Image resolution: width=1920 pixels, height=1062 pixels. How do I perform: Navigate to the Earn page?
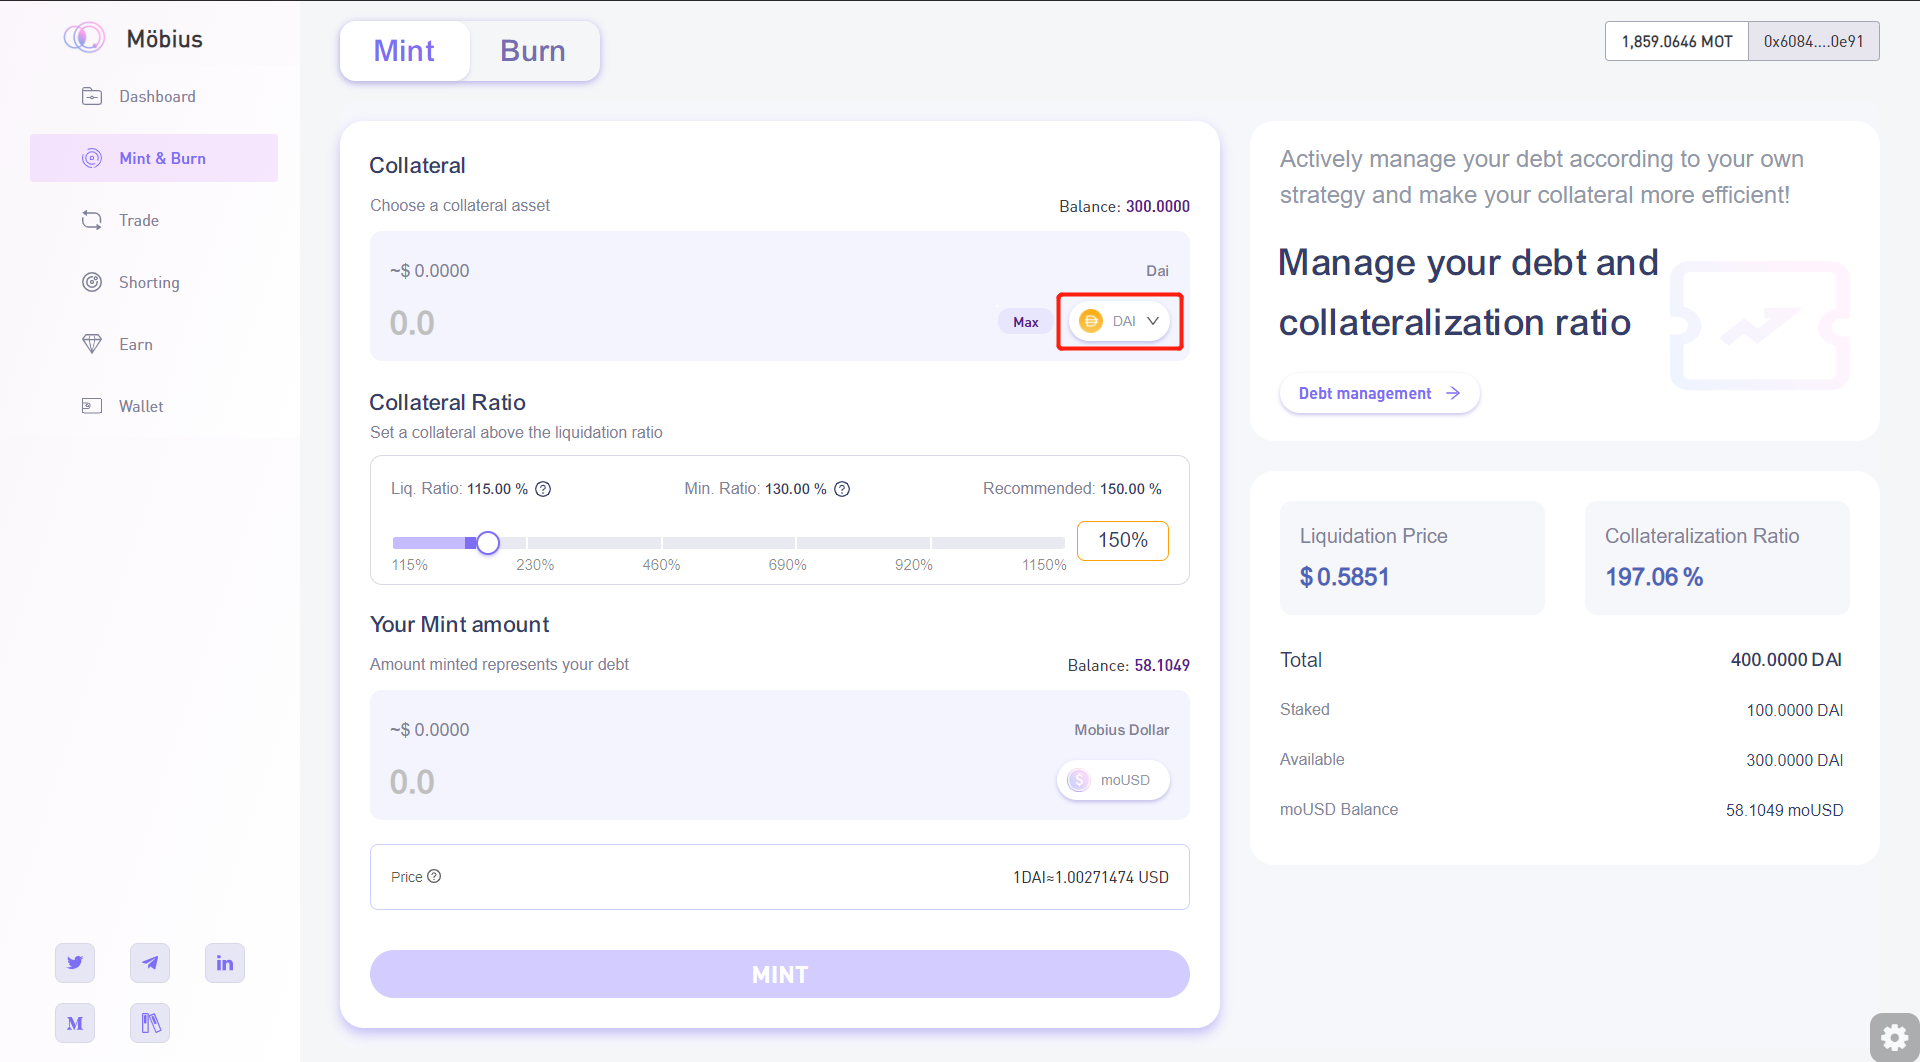pos(154,344)
